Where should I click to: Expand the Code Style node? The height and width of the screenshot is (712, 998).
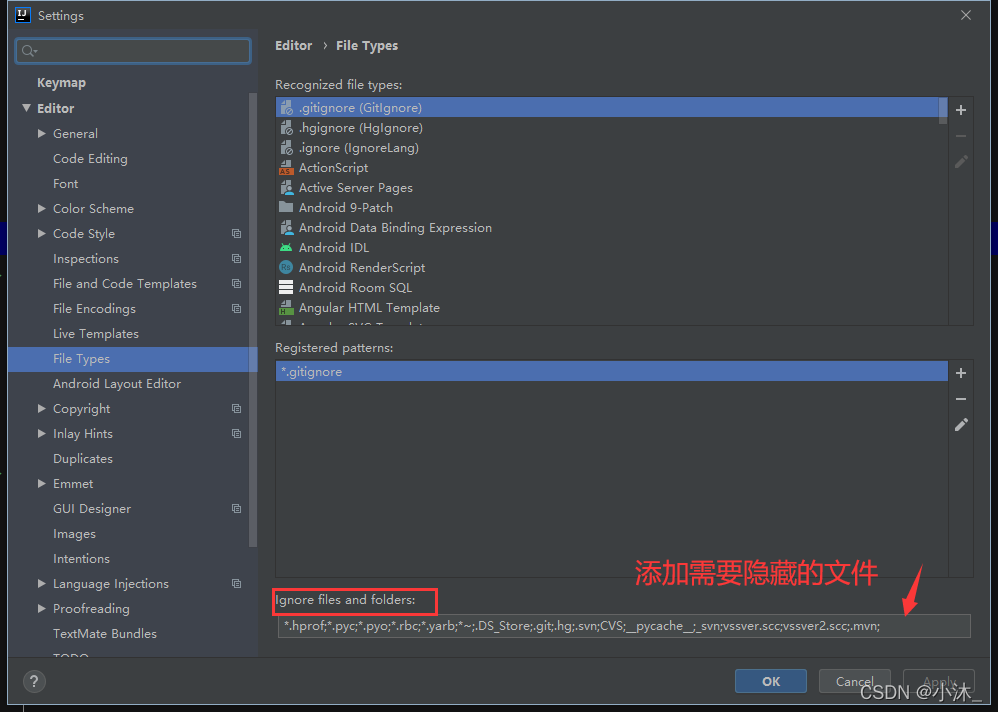click(x=41, y=234)
